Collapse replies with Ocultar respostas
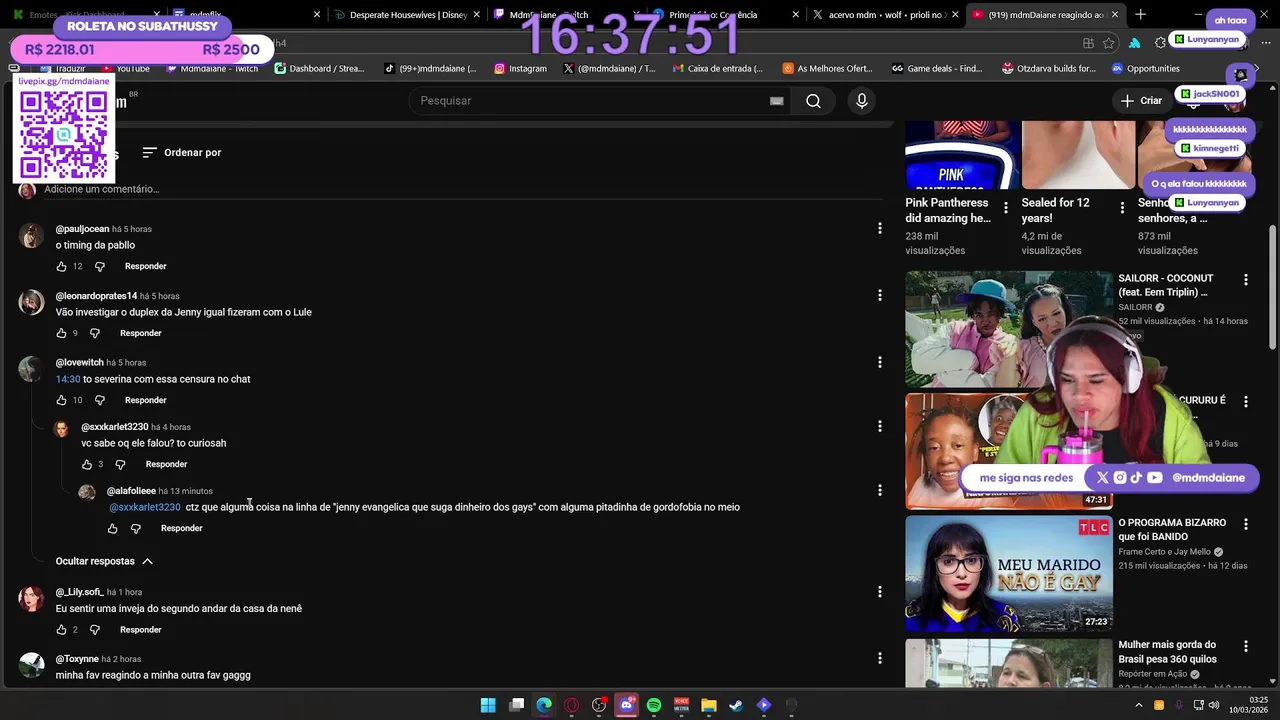The image size is (1280, 720). [x=104, y=561]
